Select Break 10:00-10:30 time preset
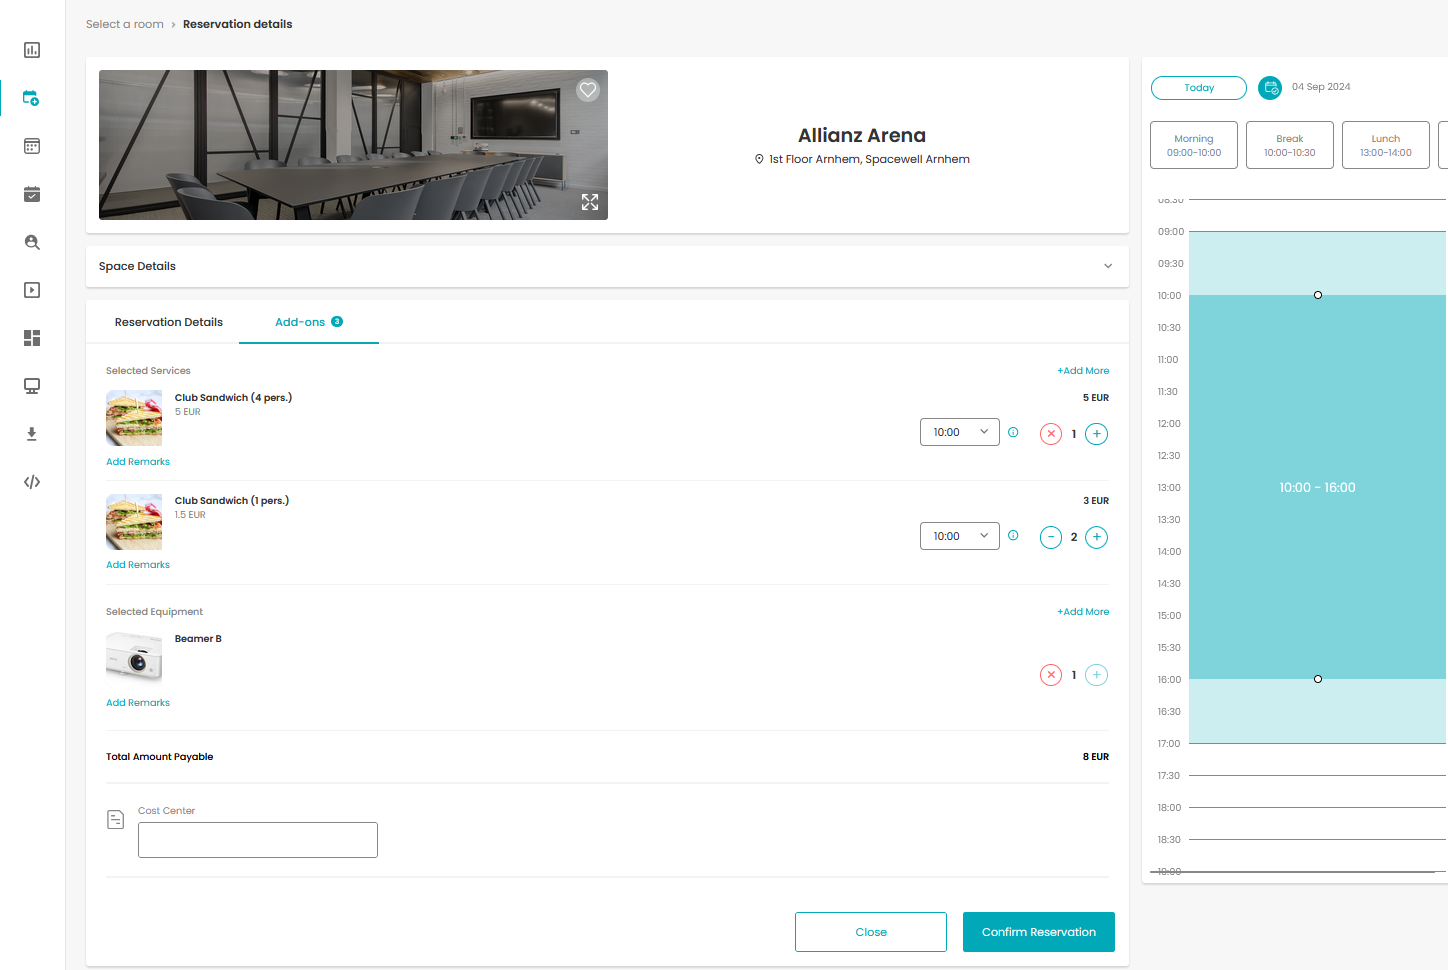 point(1290,145)
